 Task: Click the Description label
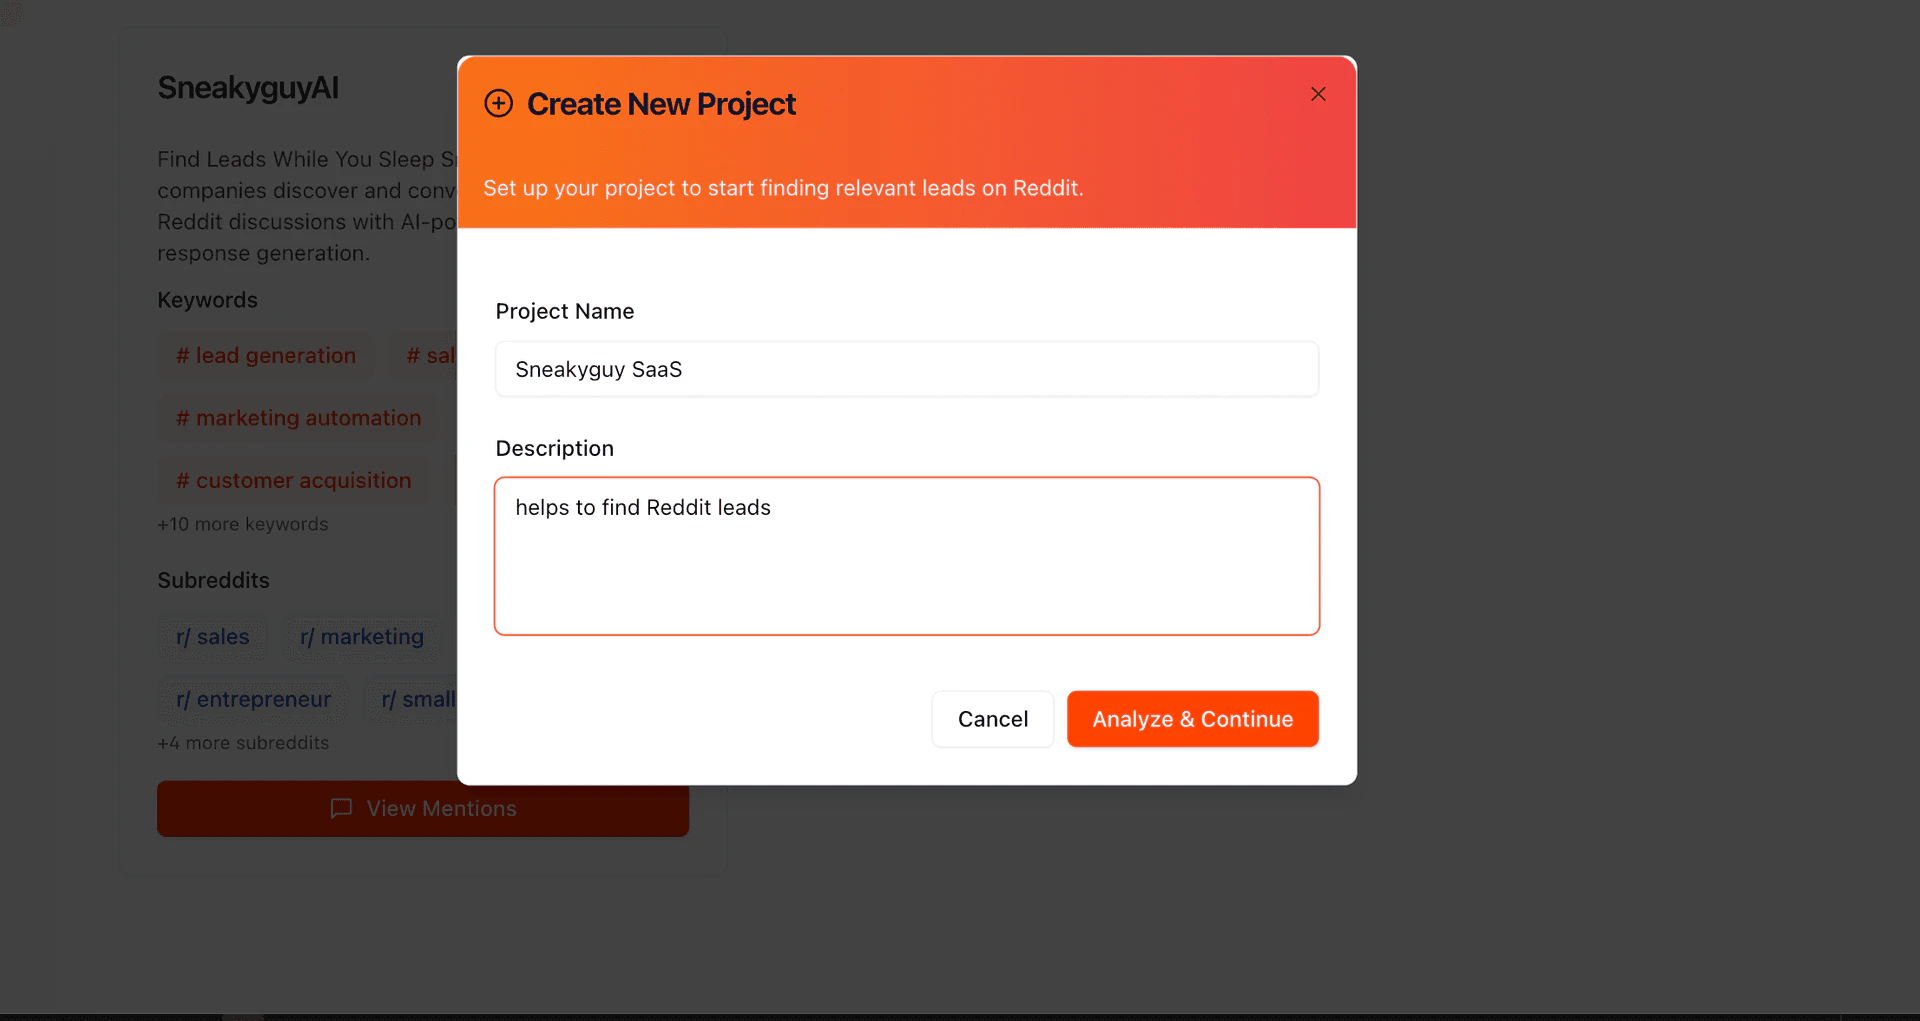554,448
